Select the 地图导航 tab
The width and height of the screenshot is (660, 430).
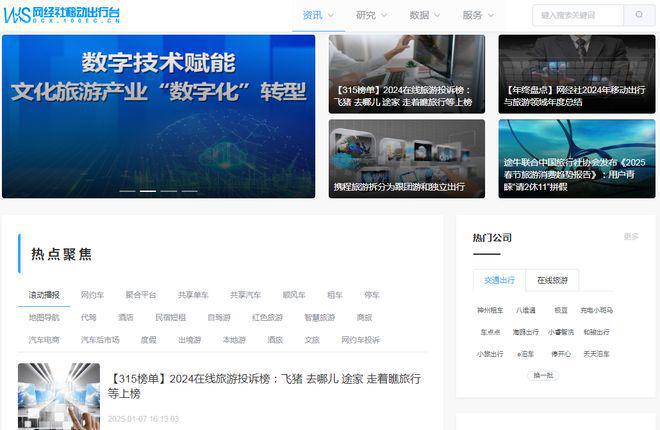44,317
